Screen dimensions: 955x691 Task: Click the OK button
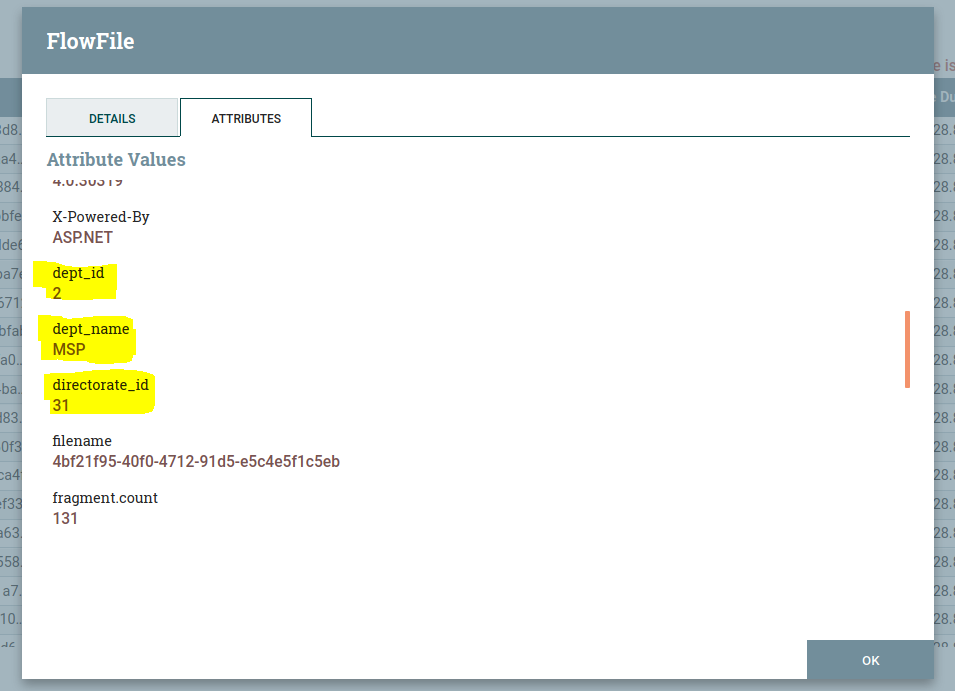[869, 660]
